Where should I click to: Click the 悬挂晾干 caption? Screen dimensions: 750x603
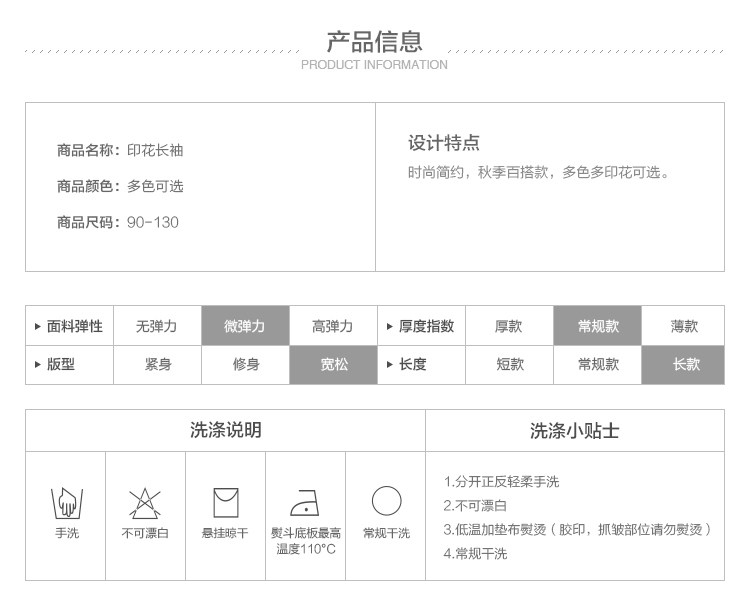point(225,533)
